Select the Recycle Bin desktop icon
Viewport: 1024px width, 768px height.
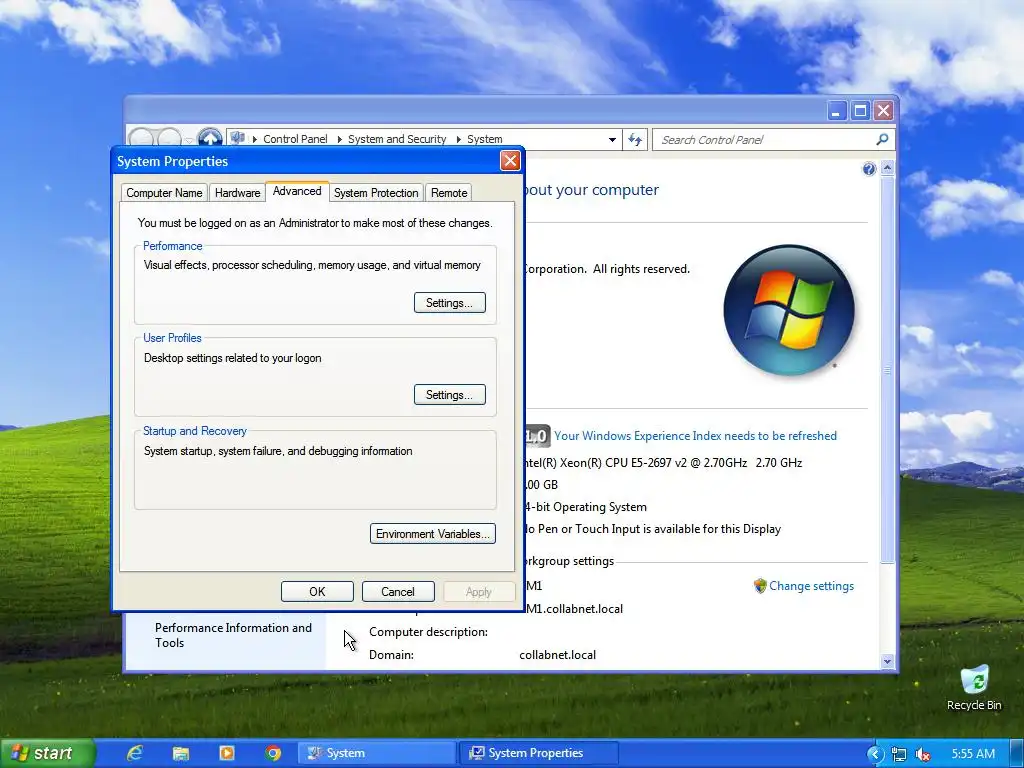(x=974, y=688)
